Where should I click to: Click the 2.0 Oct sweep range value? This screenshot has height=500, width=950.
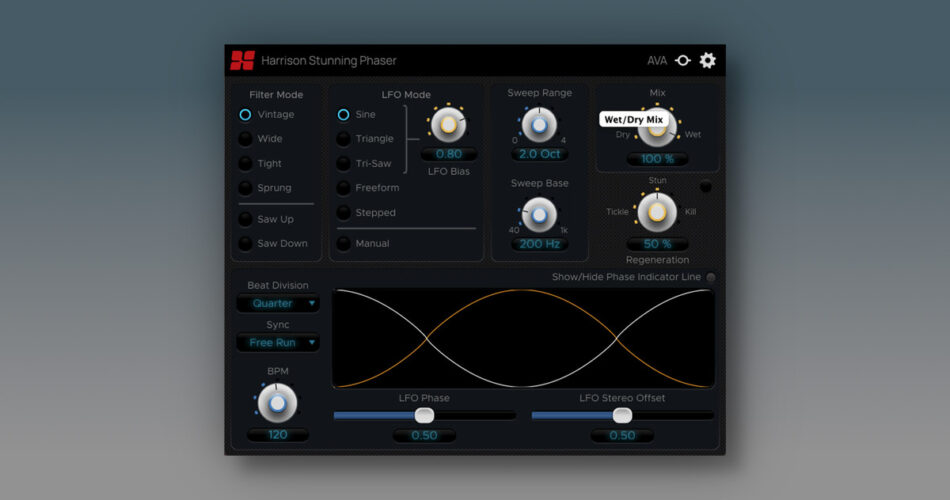[x=540, y=154]
